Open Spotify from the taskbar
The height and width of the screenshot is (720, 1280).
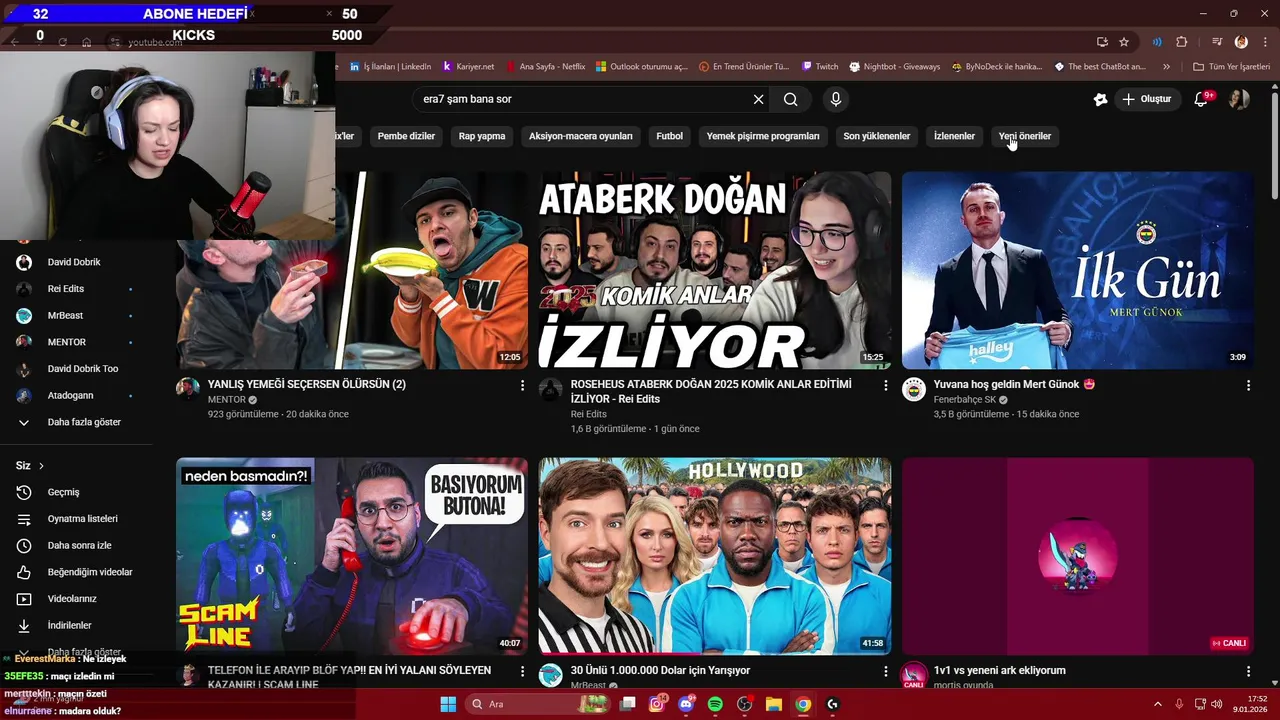click(x=715, y=704)
